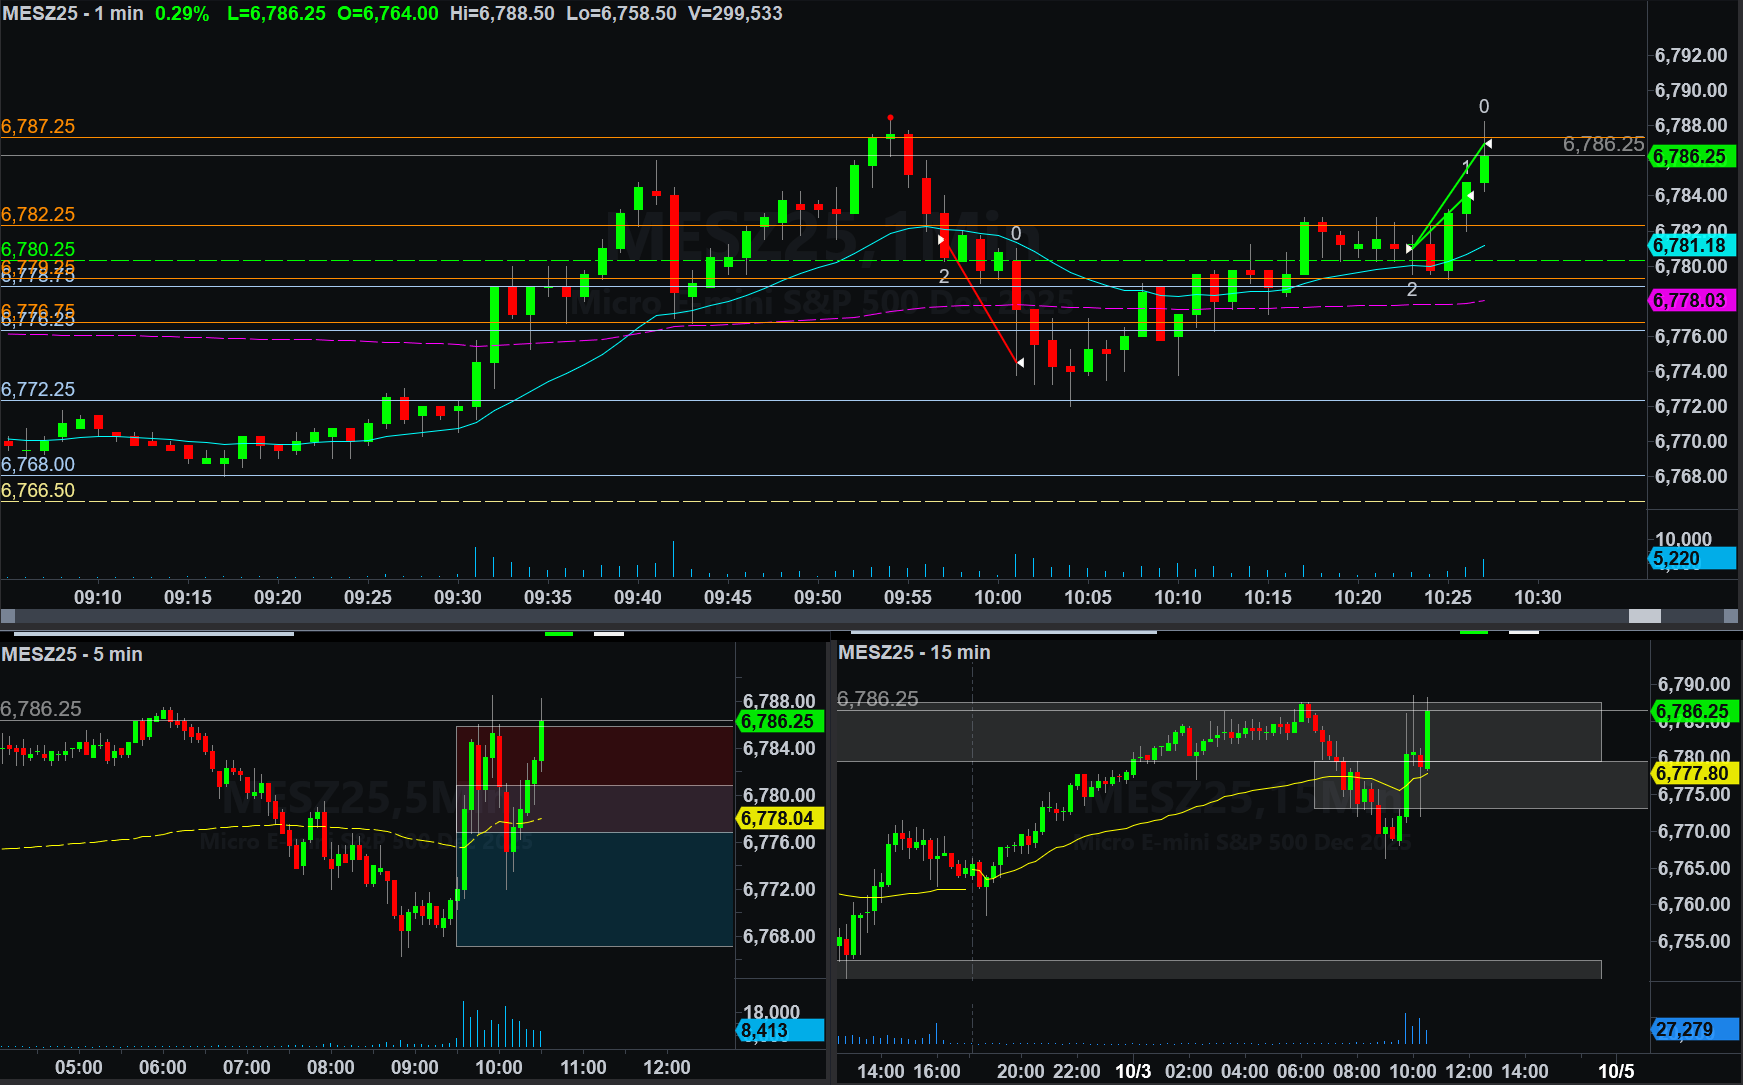Click the right arrow of the 1 min chart scrollbar
Screen dimensions: 1743x1085
(1731, 616)
